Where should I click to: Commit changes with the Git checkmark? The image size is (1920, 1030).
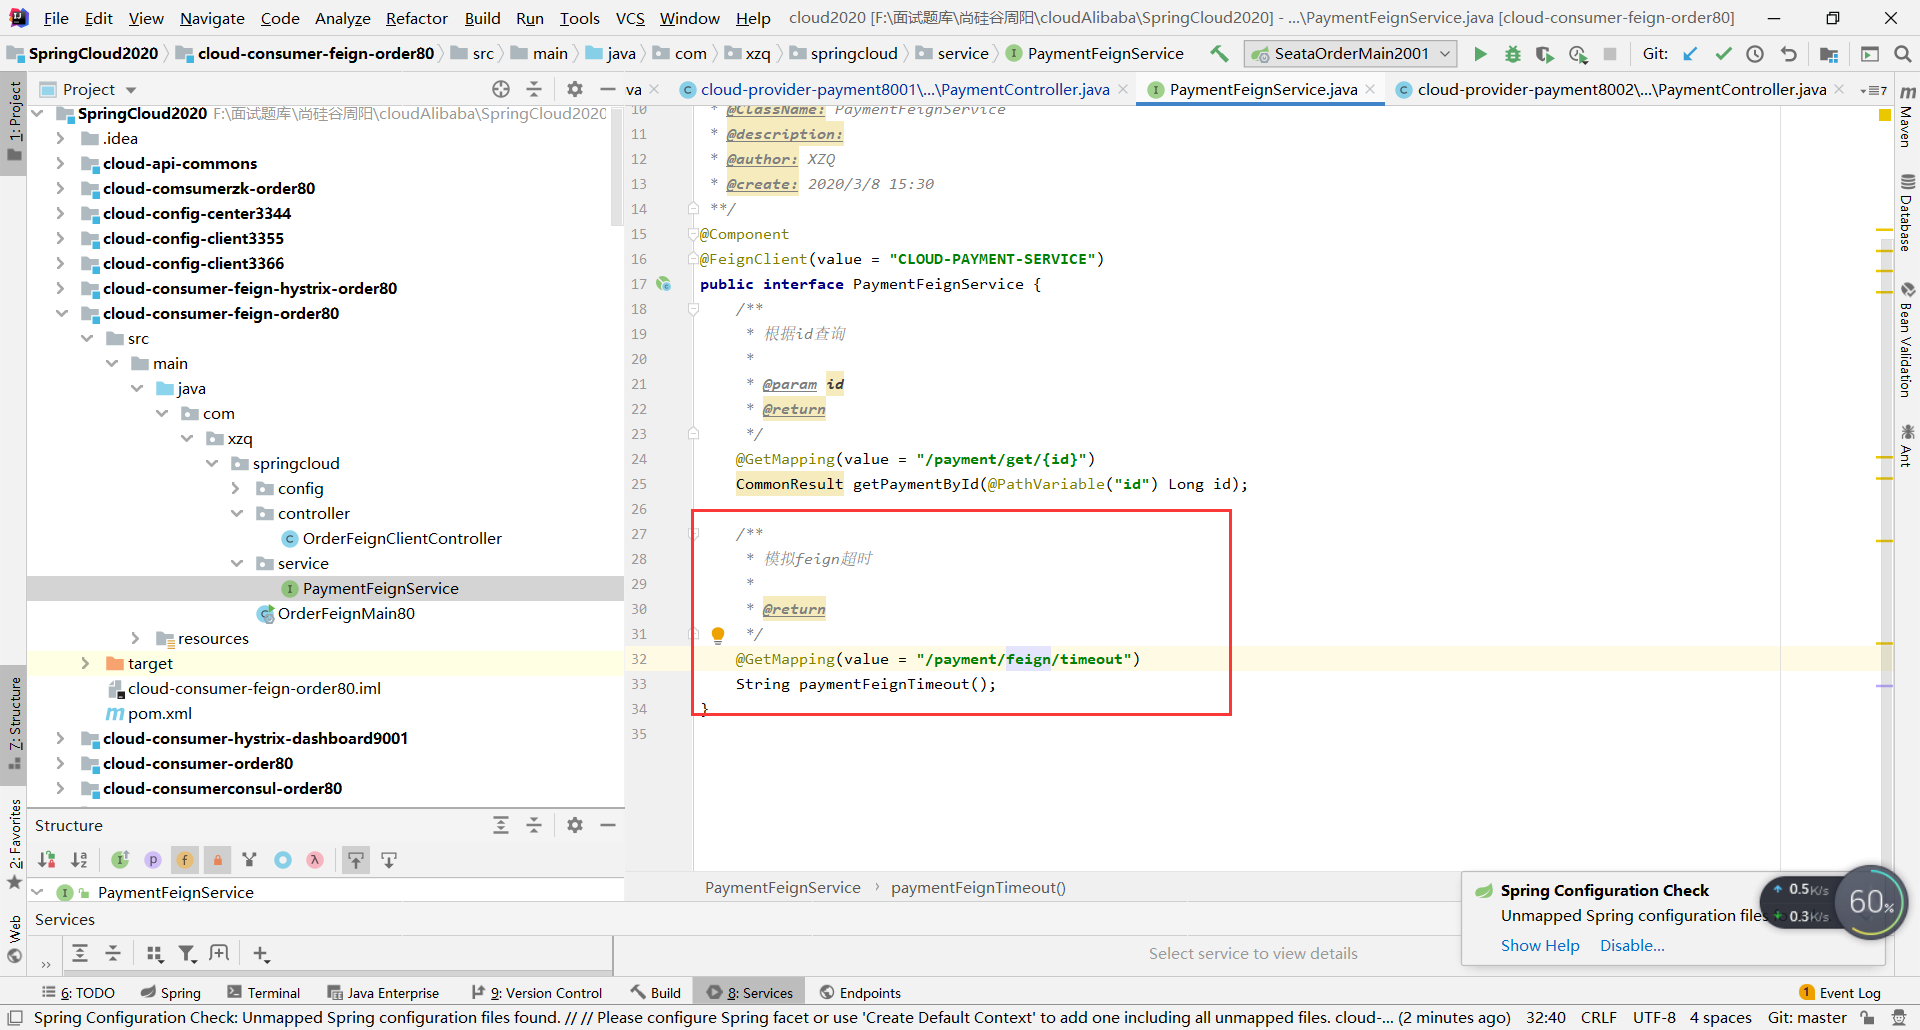pyautogui.click(x=1723, y=54)
